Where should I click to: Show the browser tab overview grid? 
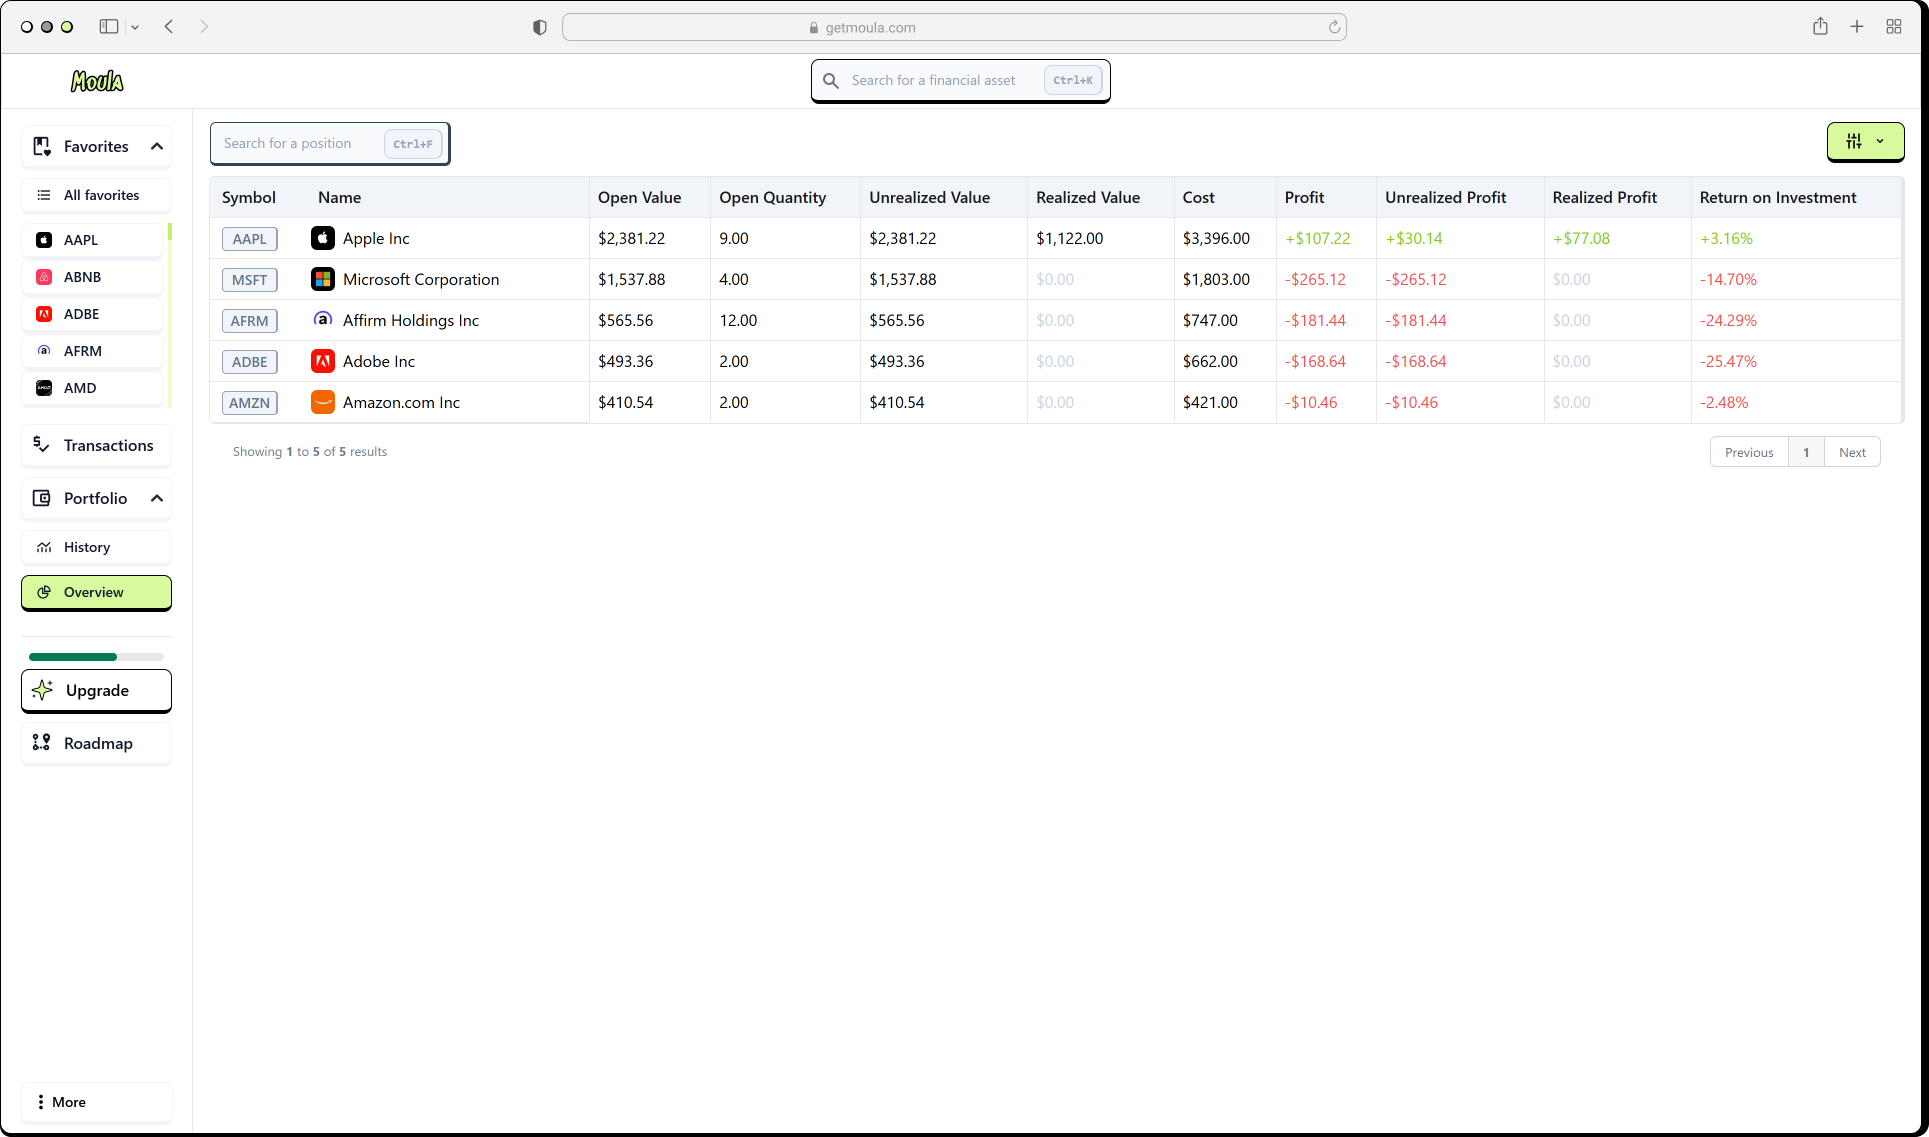(x=1894, y=27)
